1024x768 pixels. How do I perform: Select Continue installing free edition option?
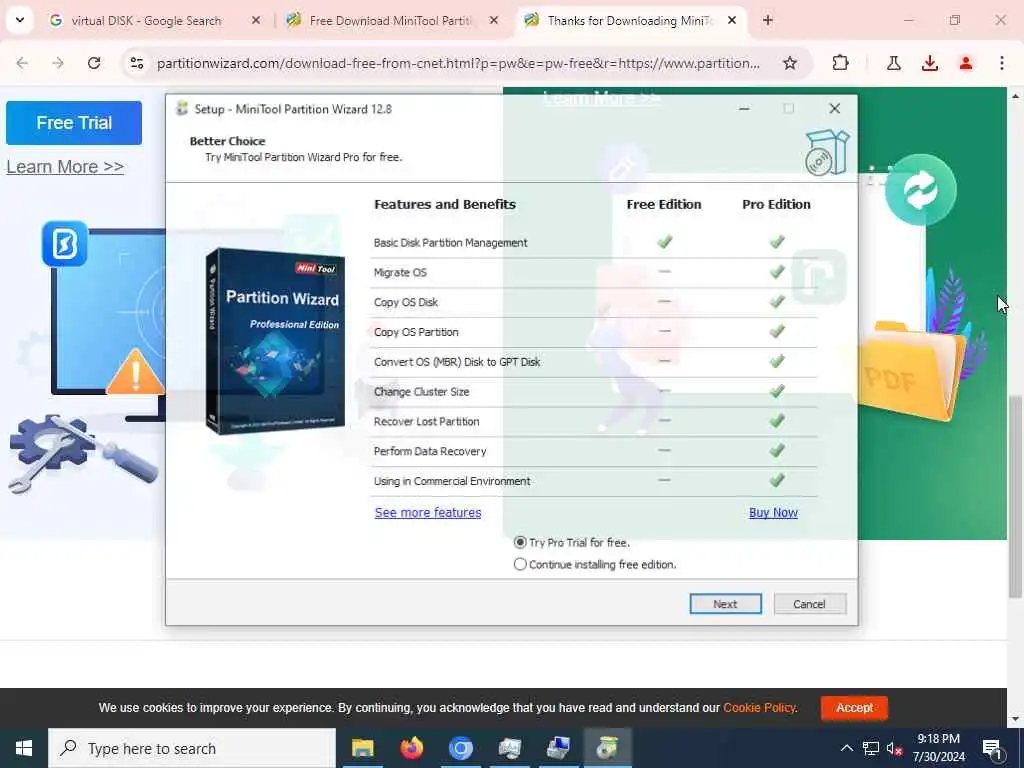tap(595, 564)
